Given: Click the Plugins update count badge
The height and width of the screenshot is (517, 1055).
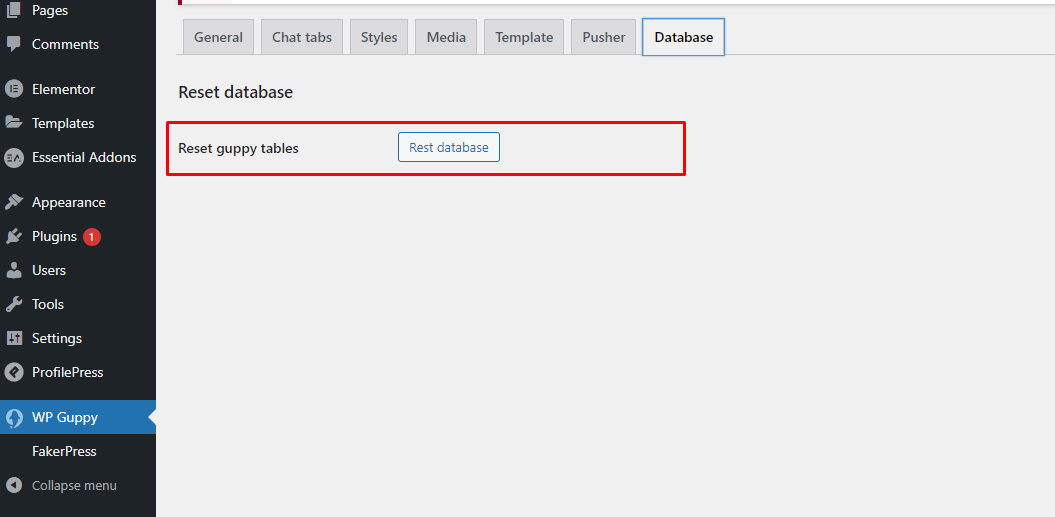Looking at the screenshot, I should 92,237.
